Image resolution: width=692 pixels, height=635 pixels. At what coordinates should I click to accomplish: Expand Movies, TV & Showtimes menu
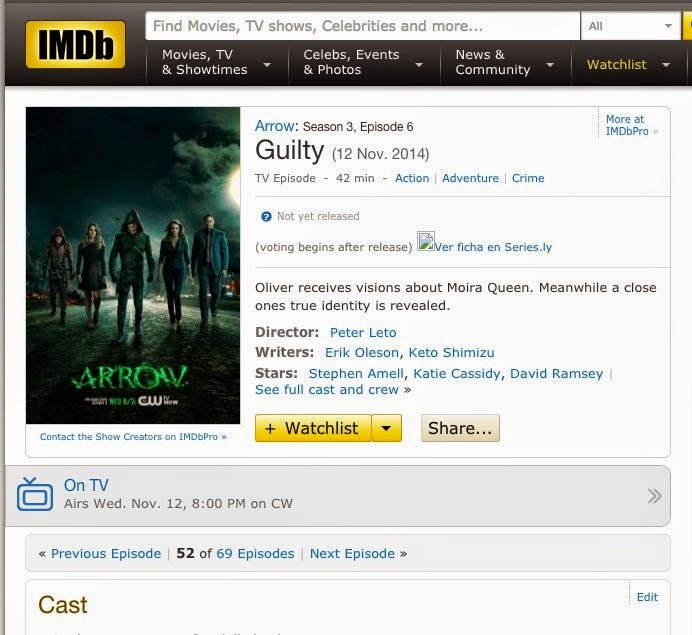pyautogui.click(x=216, y=62)
